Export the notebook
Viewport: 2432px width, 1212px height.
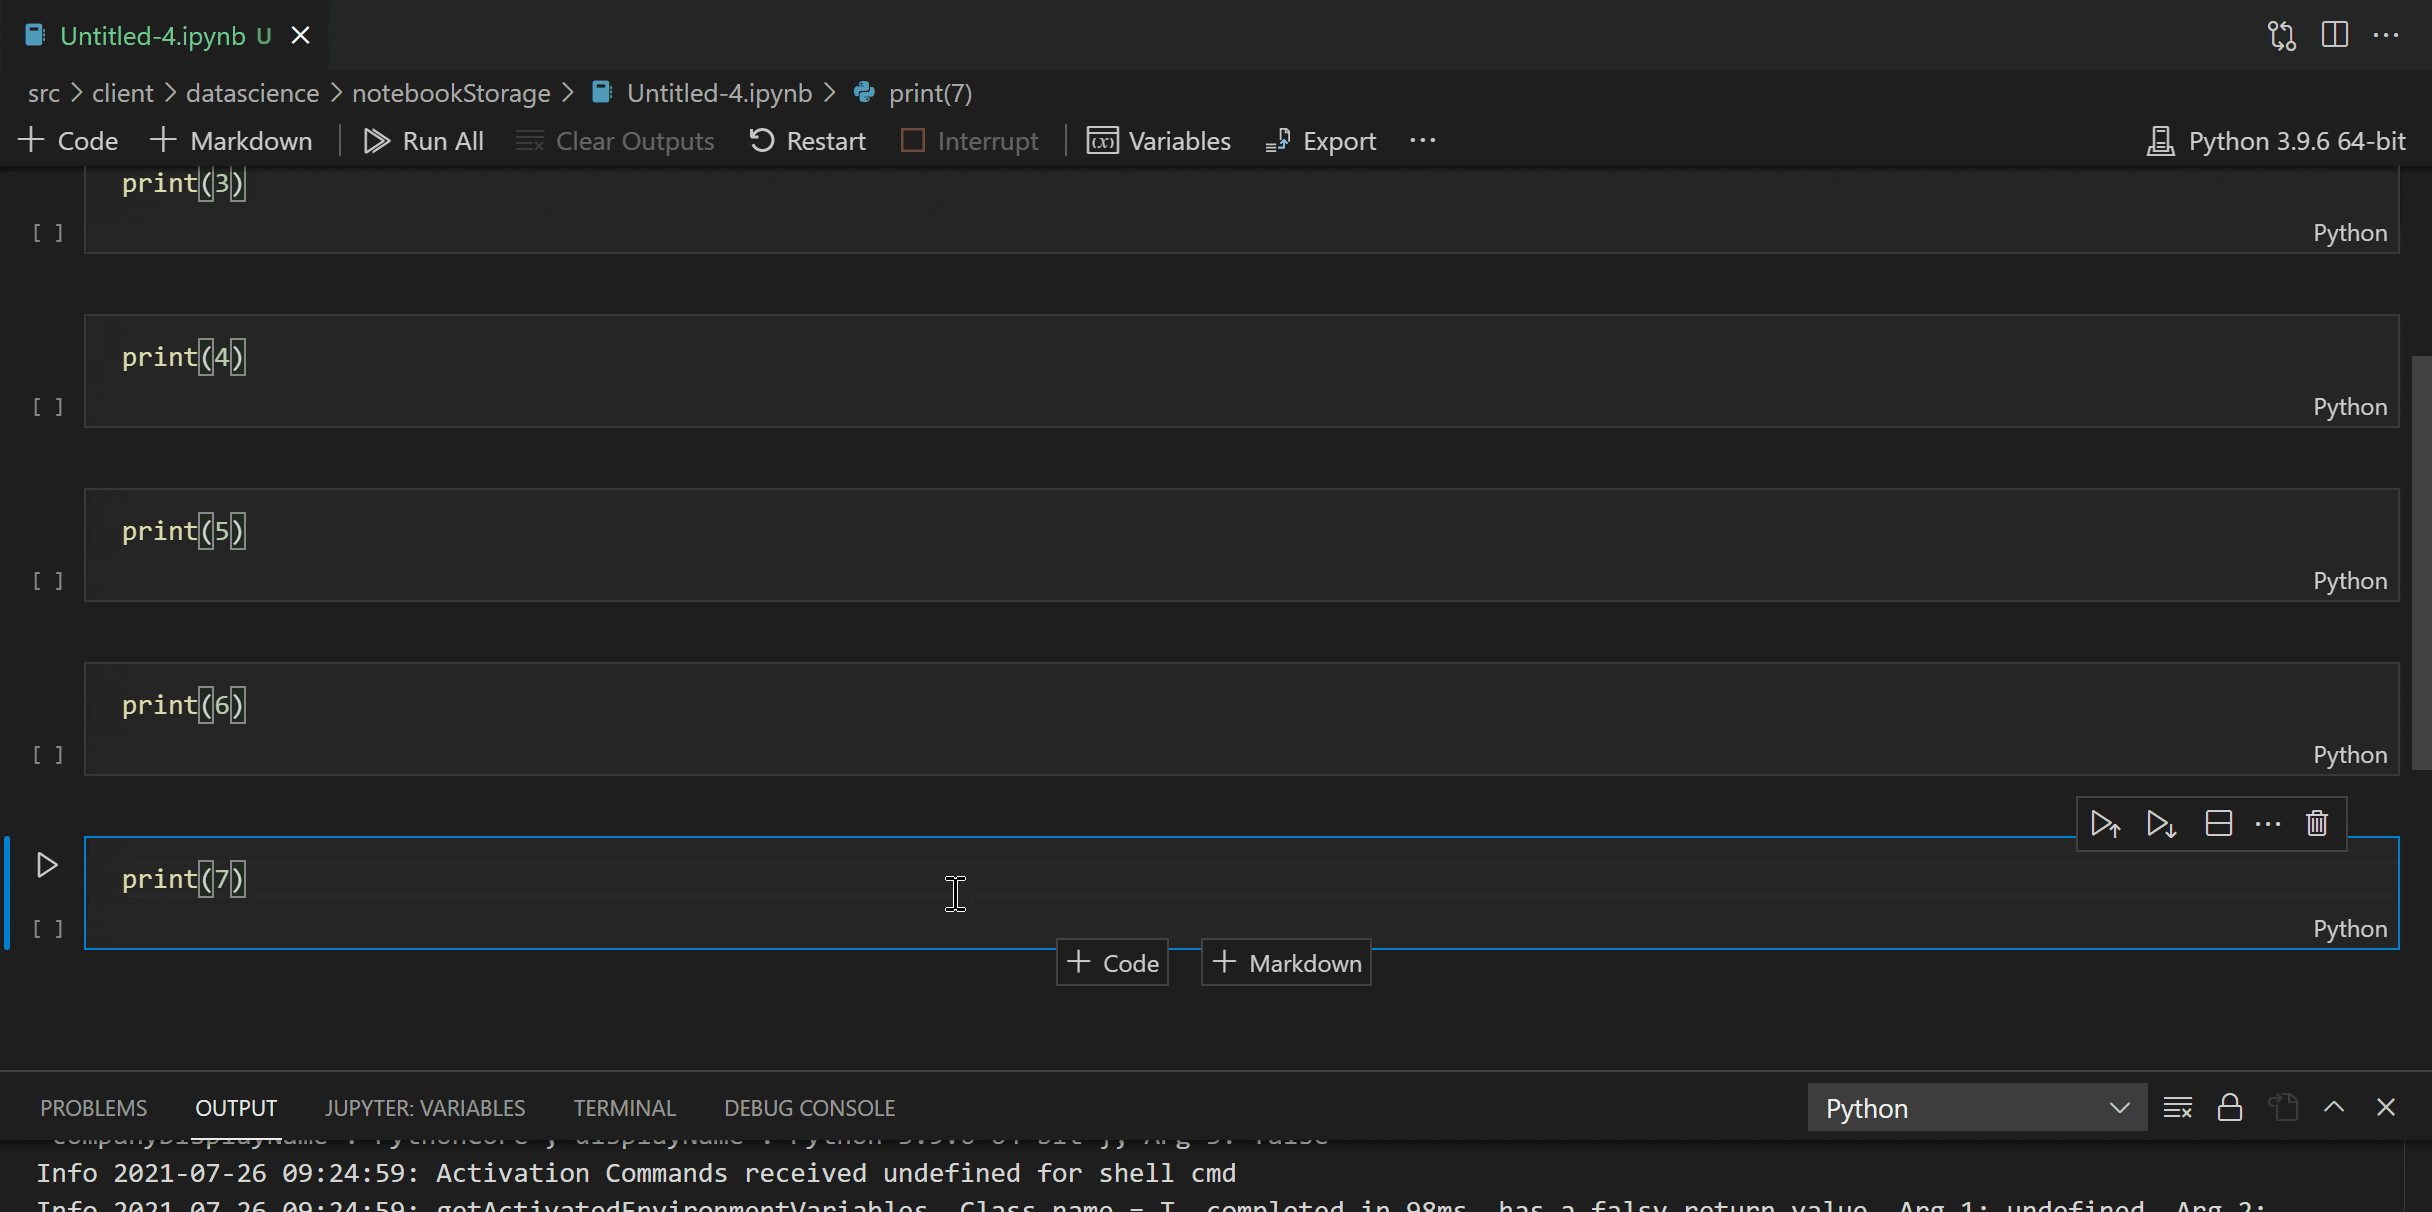[x=1319, y=140]
